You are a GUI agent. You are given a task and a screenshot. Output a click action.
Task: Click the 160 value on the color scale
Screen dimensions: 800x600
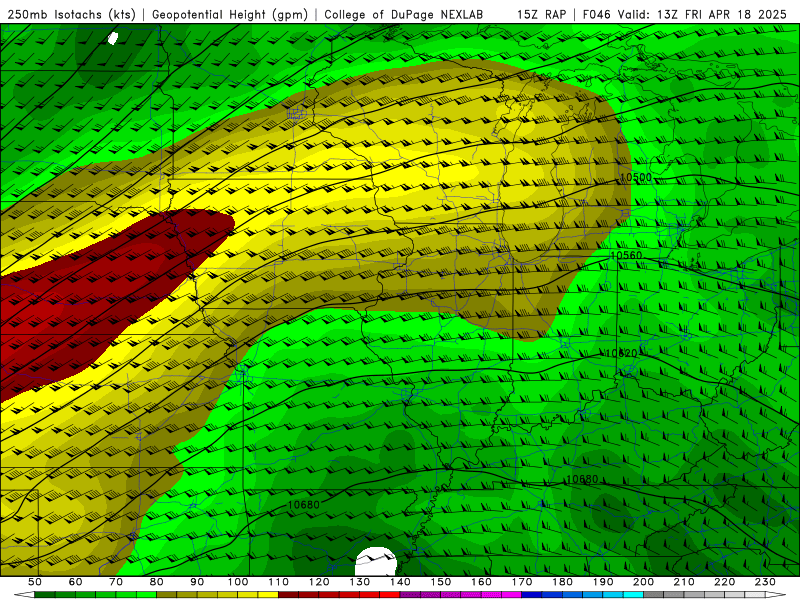(481, 582)
